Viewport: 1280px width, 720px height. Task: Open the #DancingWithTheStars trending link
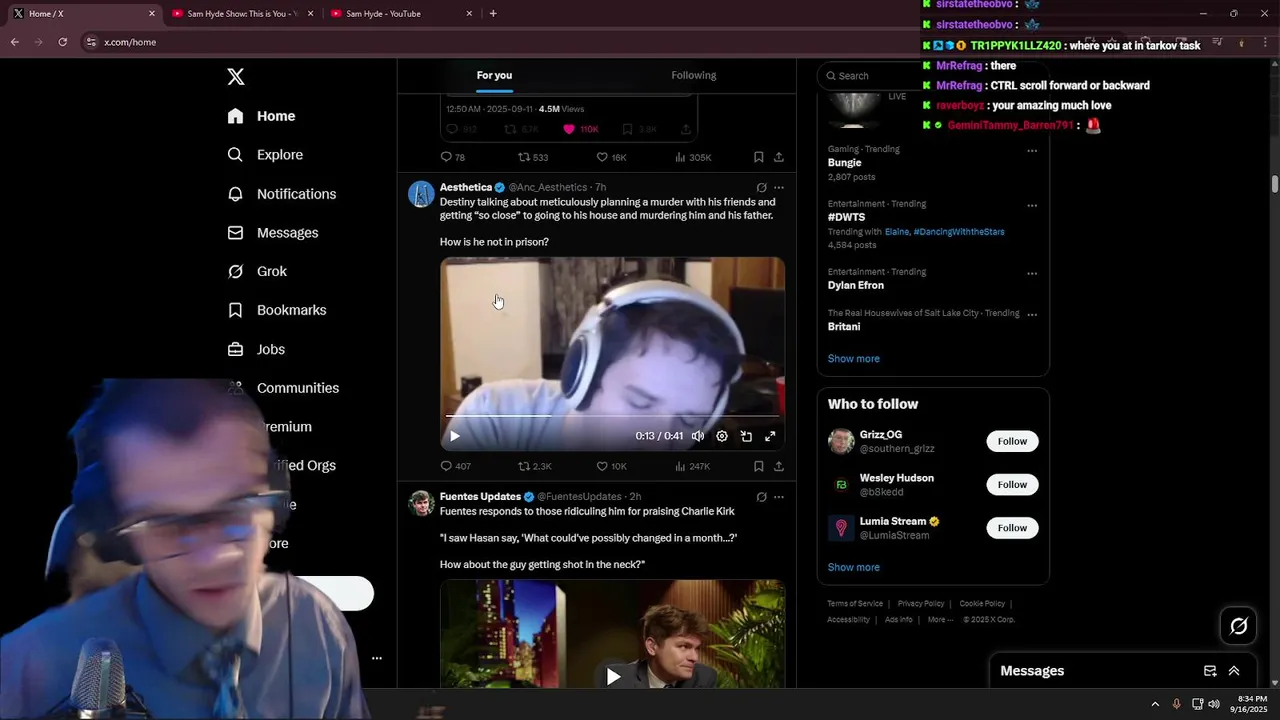click(x=959, y=232)
